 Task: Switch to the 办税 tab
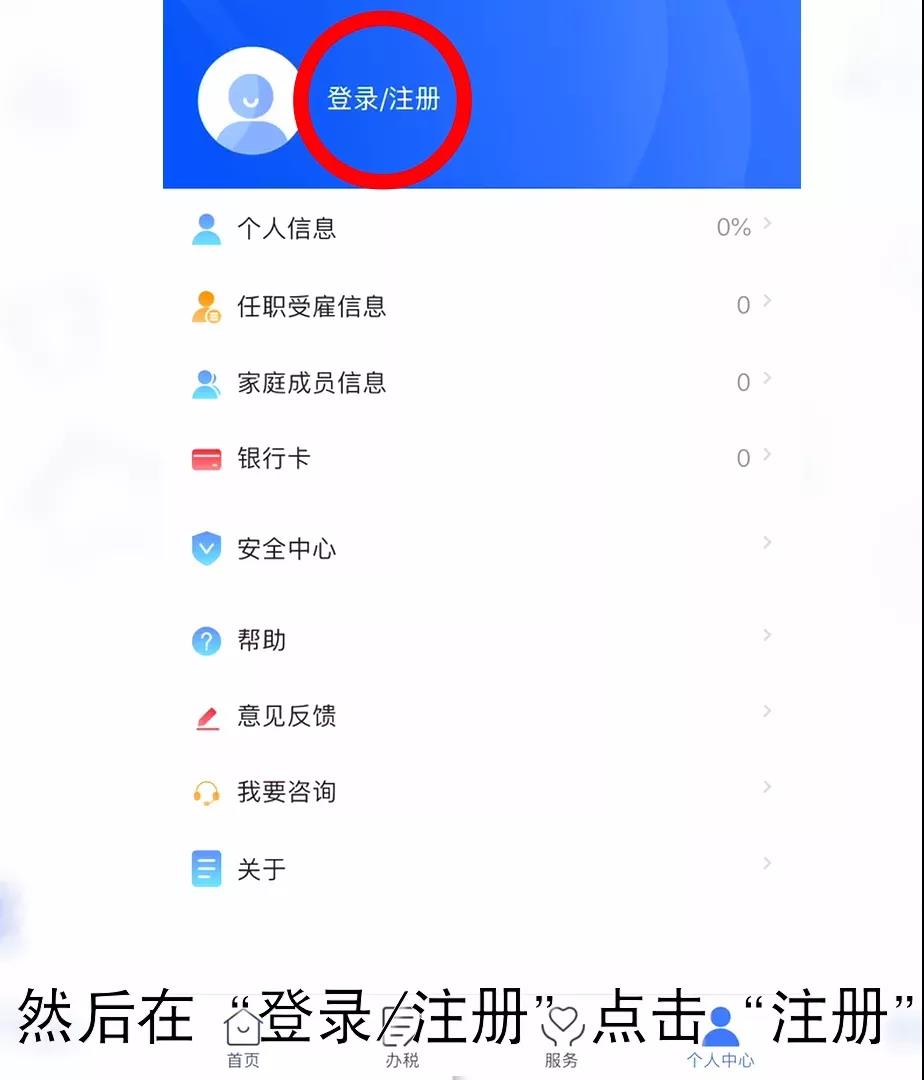tap(402, 1037)
